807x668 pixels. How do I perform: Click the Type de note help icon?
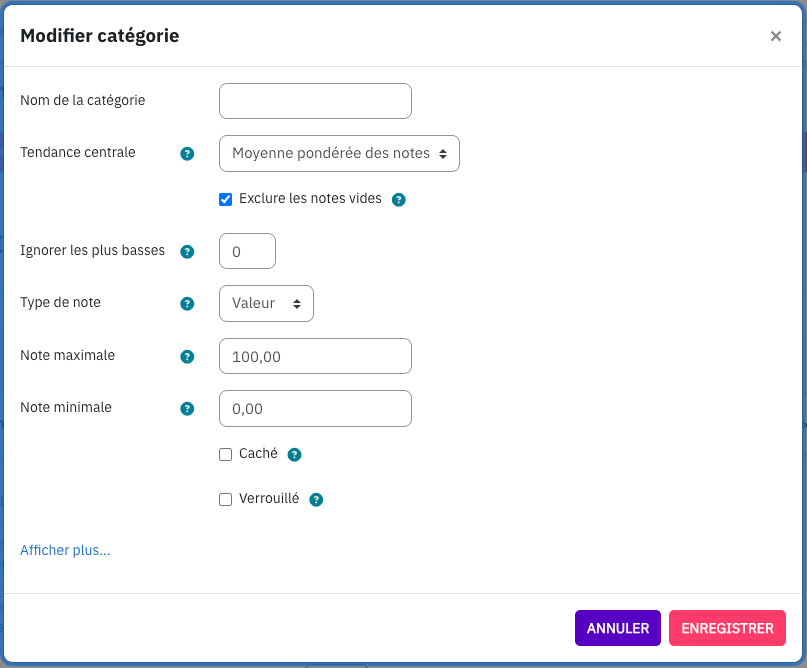click(187, 304)
